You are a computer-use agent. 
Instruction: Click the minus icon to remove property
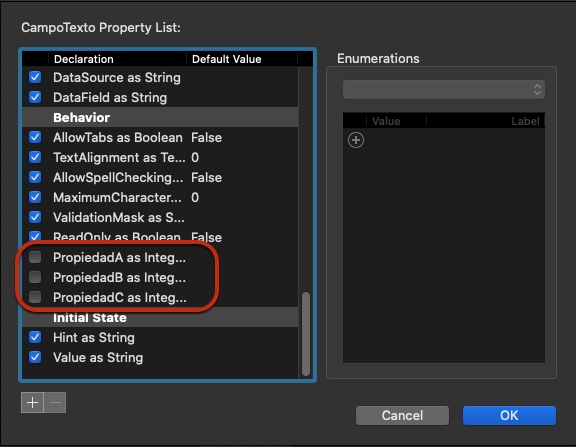click(x=55, y=403)
